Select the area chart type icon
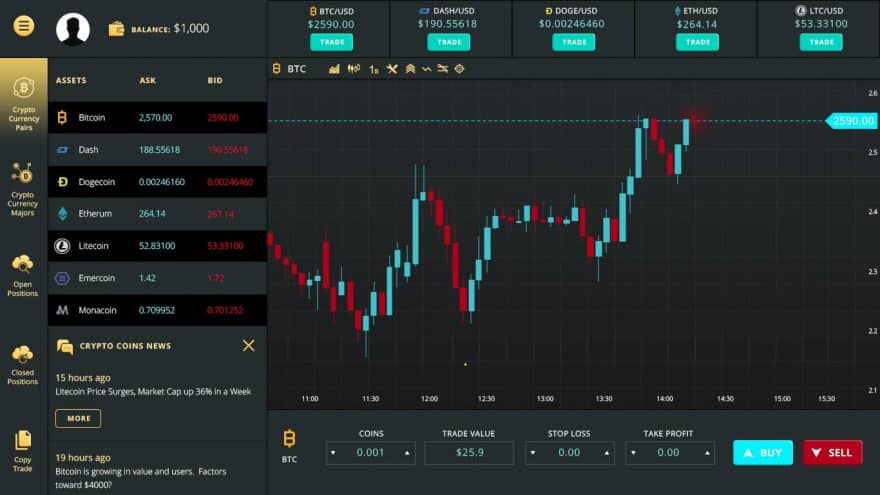This screenshot has width=880, height=495. click(335, 69)
